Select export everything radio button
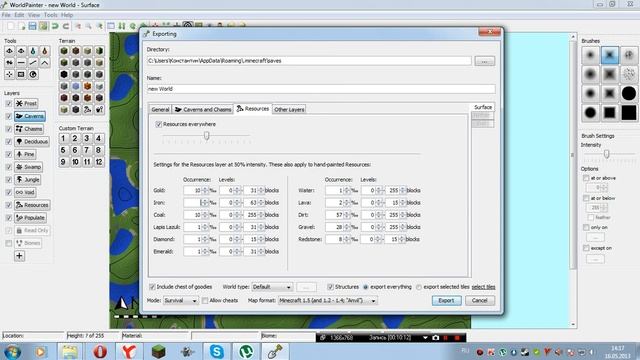This screenshot has width=640, height=360. tap(366, 287)
